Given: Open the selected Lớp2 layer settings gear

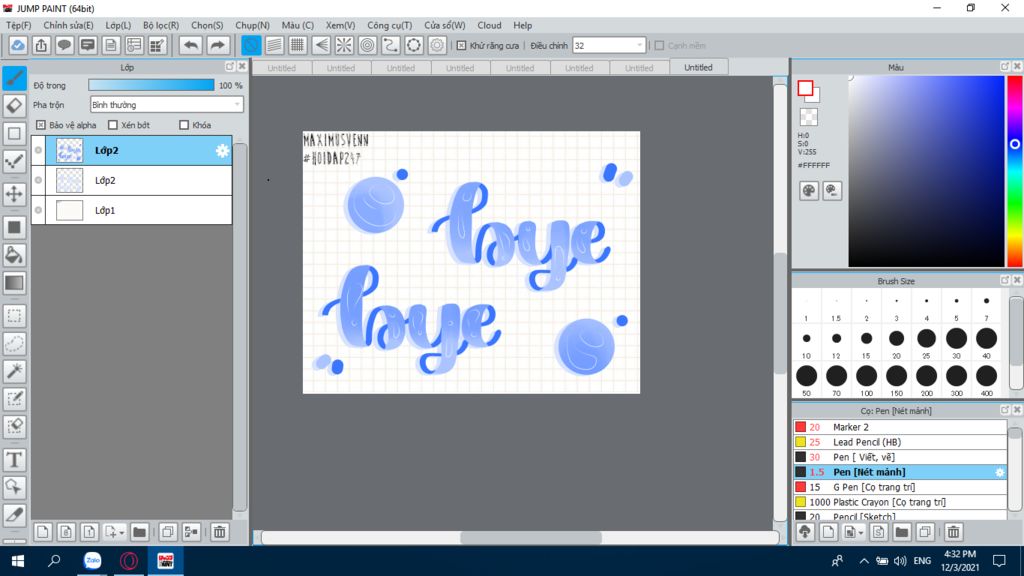Looking at the screenshot, I should tap(222, 151).
